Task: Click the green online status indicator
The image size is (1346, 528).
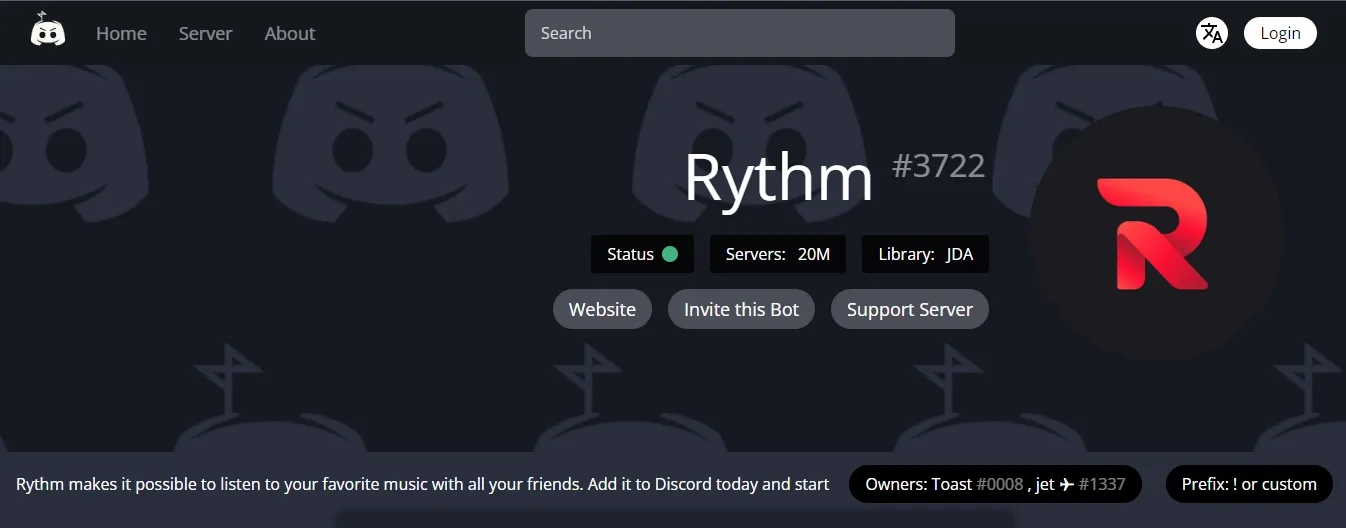Action: click(x=670, y=254)
